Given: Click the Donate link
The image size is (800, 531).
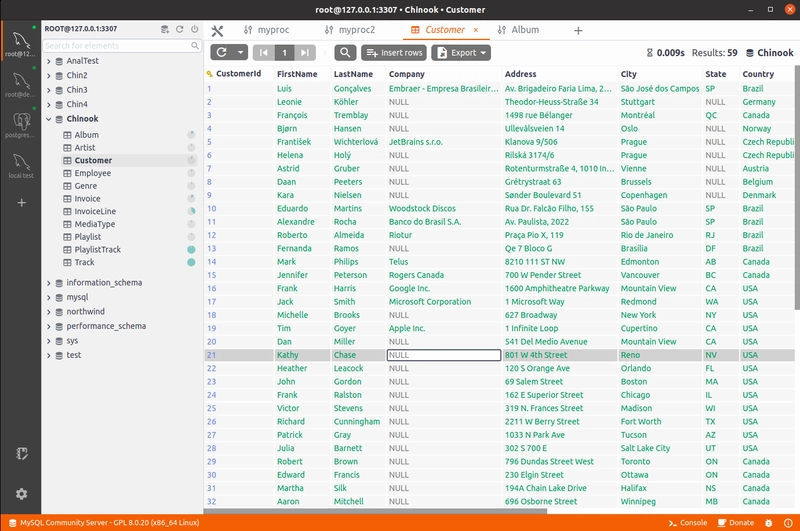Looking at the screenshot, I should (x=736, y=522).
